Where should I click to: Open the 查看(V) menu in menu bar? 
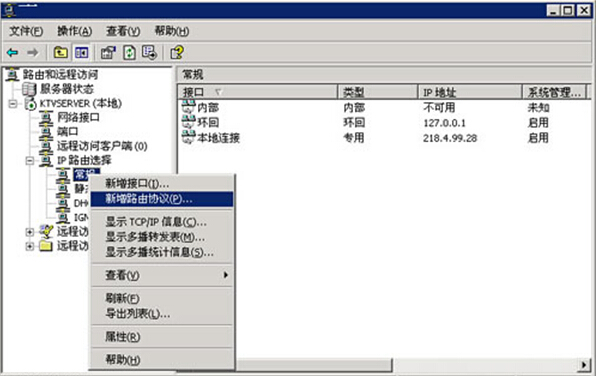123,31
